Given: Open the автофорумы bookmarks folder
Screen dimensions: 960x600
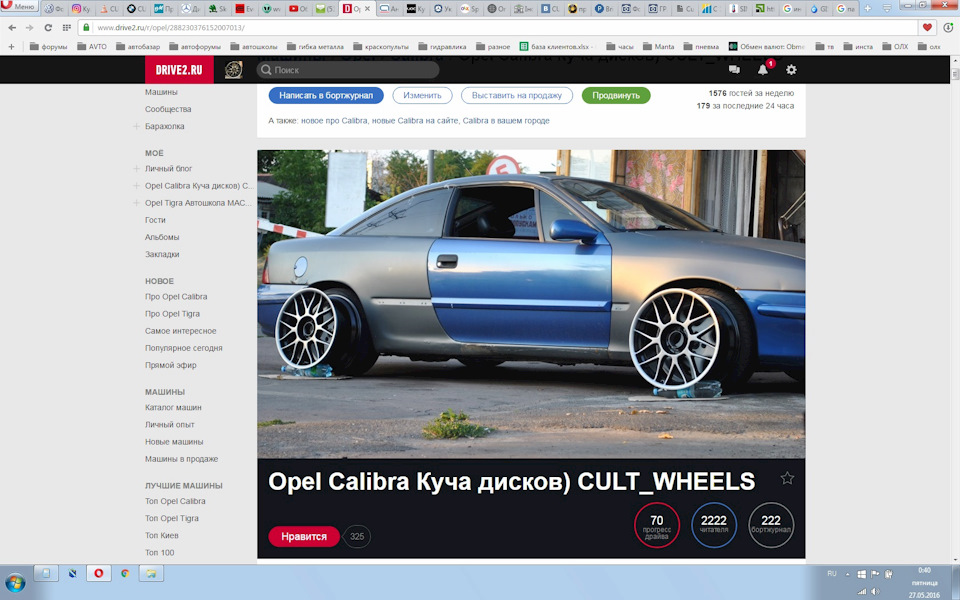Looking at the screenshot, I should (195, 47).
